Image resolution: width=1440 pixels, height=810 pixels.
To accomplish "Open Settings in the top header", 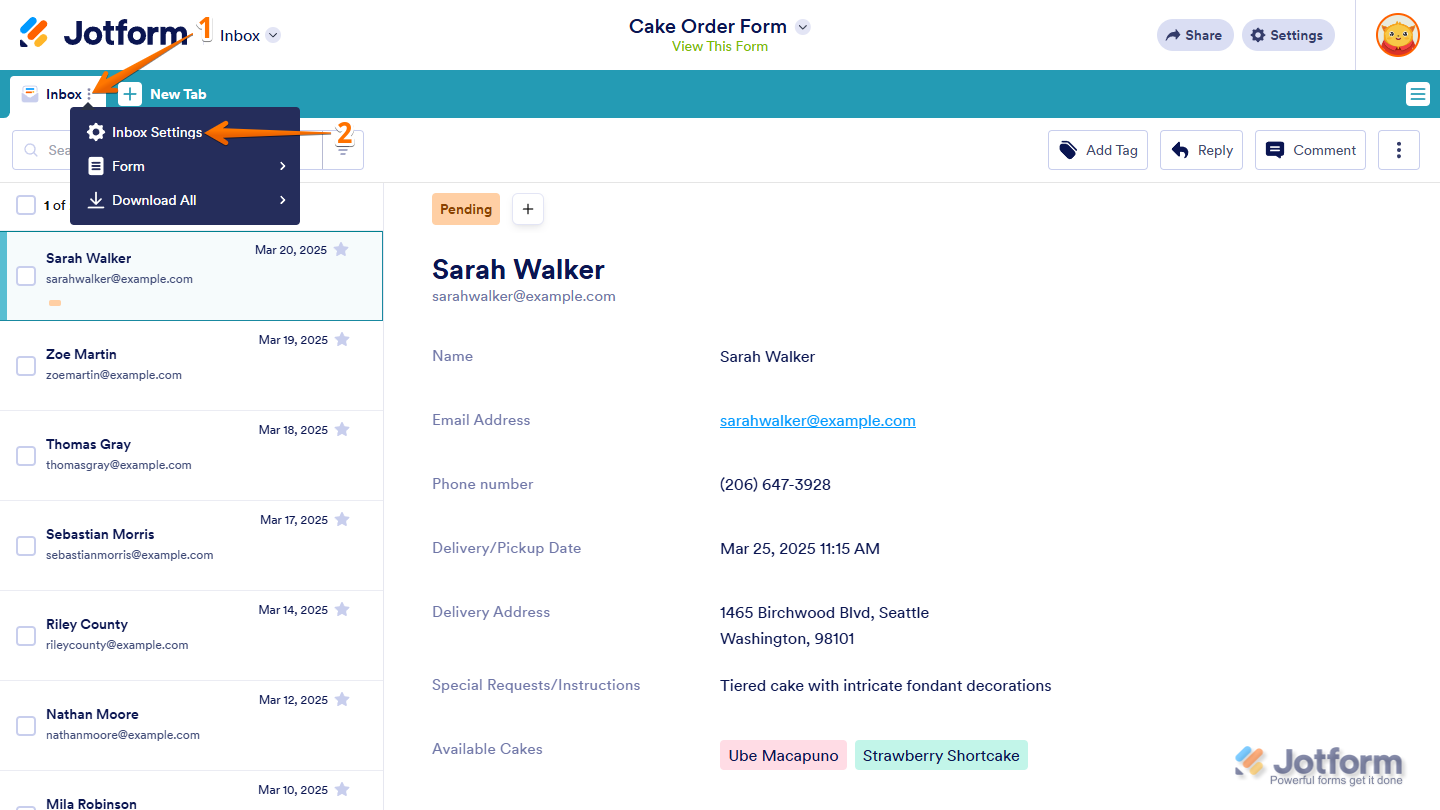I will (1288, 35).
